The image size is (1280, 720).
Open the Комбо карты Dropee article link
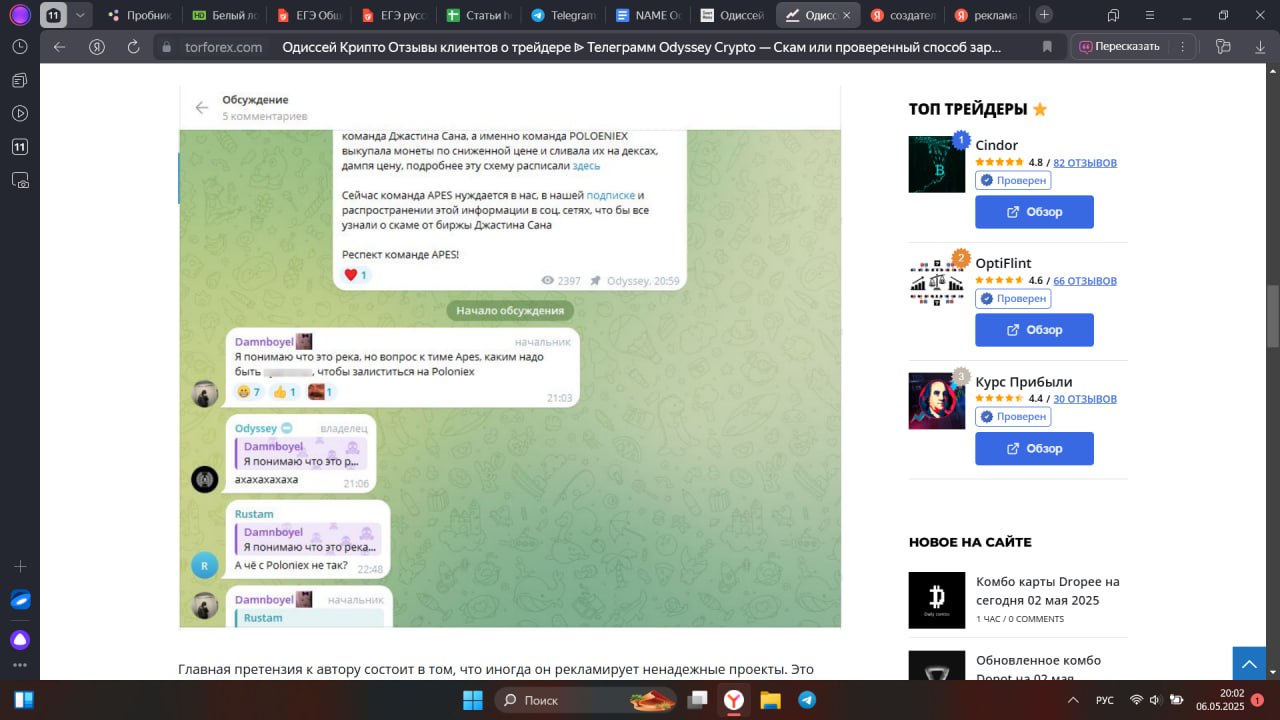tap(1047, 591)
